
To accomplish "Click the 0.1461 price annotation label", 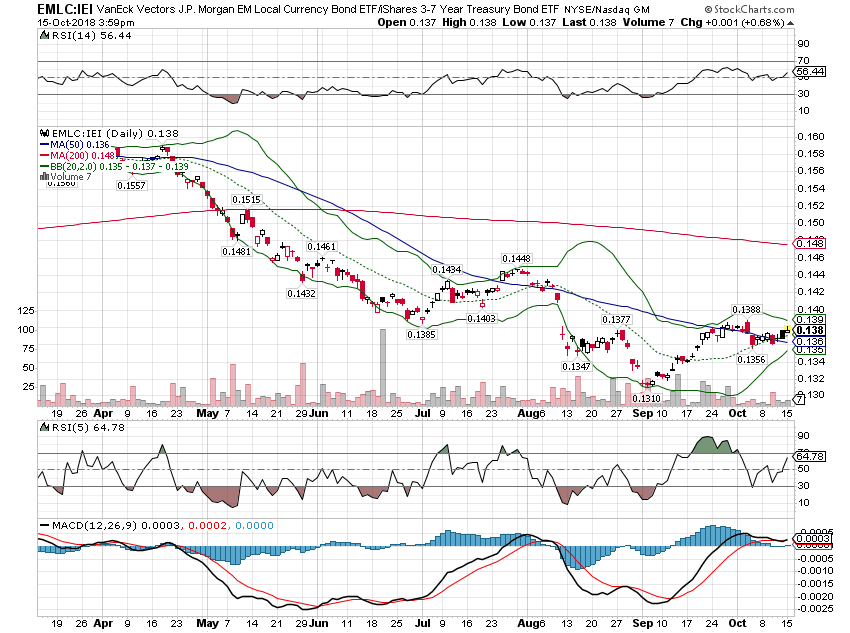I will click(x=321, y=247).
